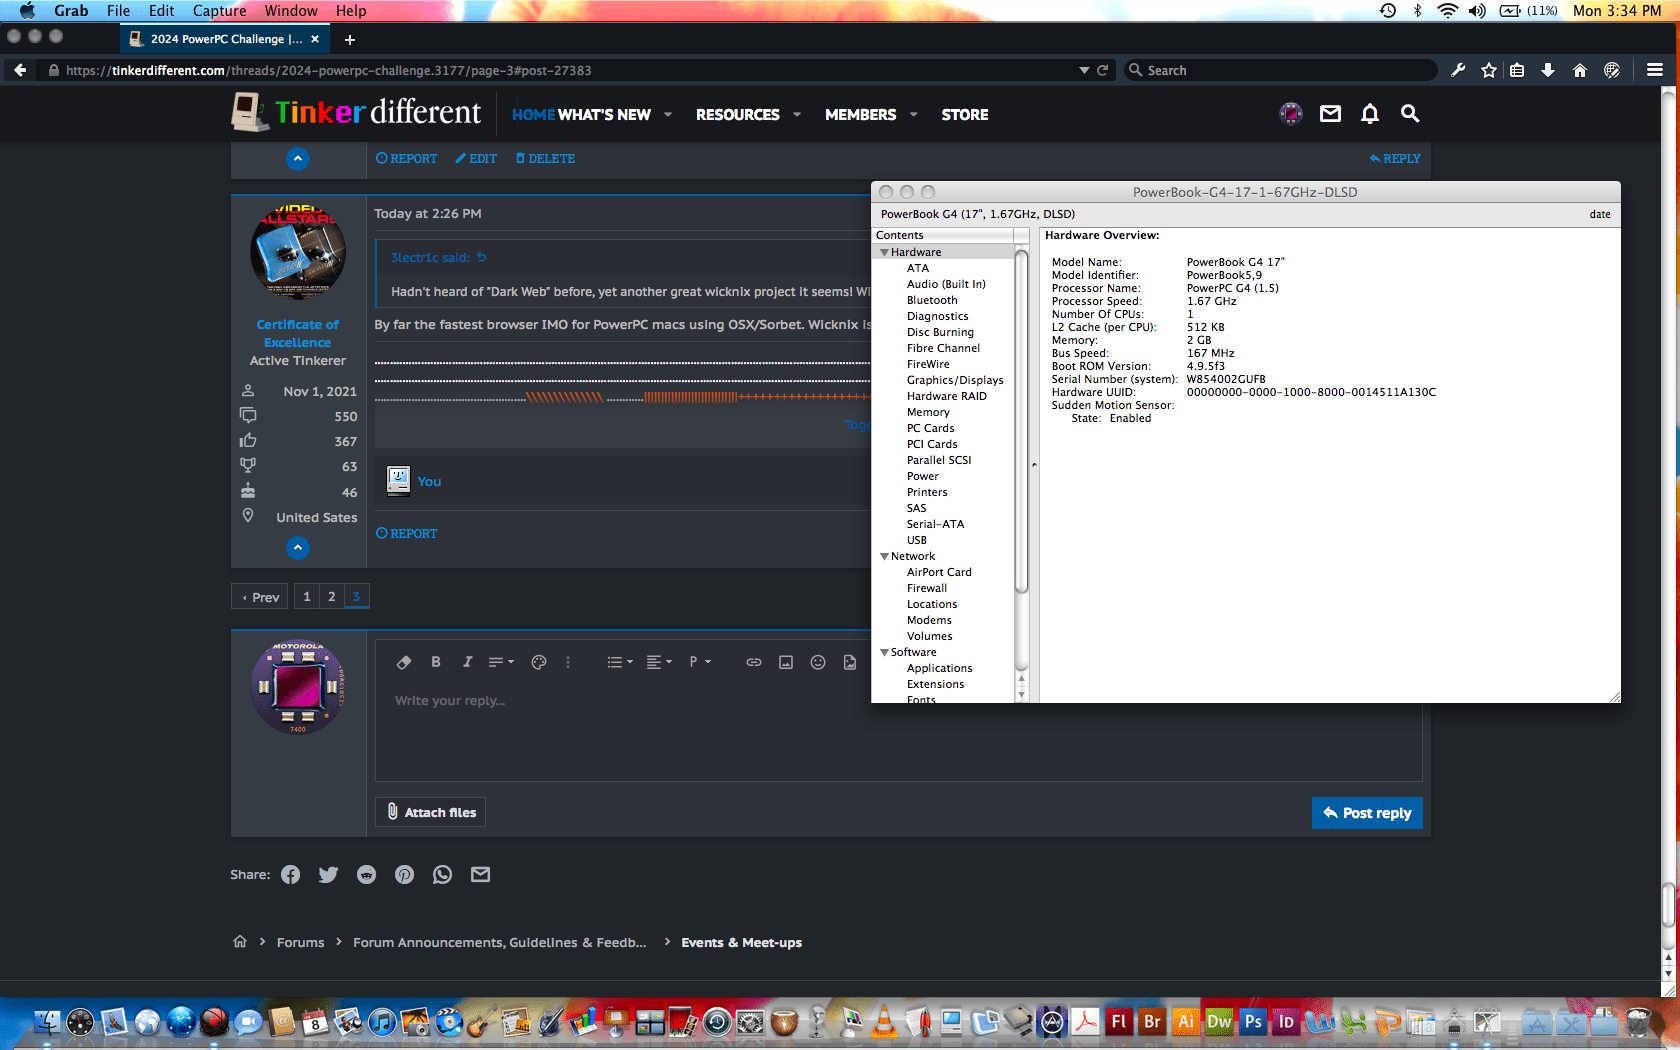The height and width of the screenshot is (1050, 1680).
Task: Open the inbox envelope icon in site header
Action: [1331, 114]
